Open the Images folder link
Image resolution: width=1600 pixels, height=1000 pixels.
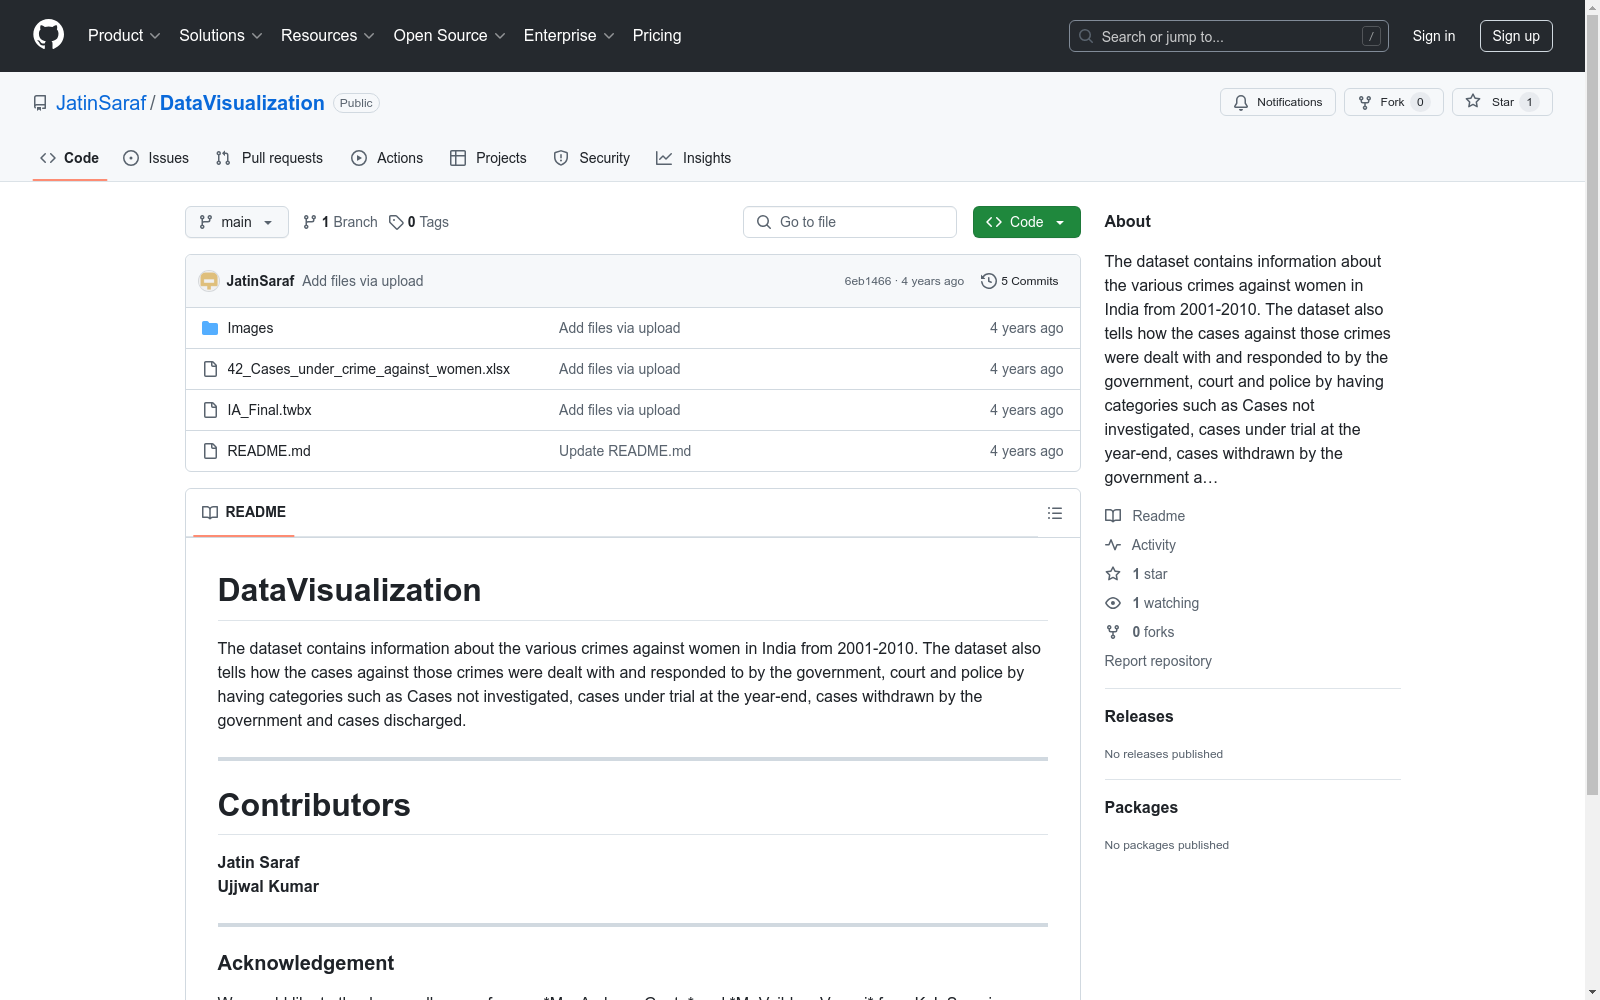click(x=250, y=328)
